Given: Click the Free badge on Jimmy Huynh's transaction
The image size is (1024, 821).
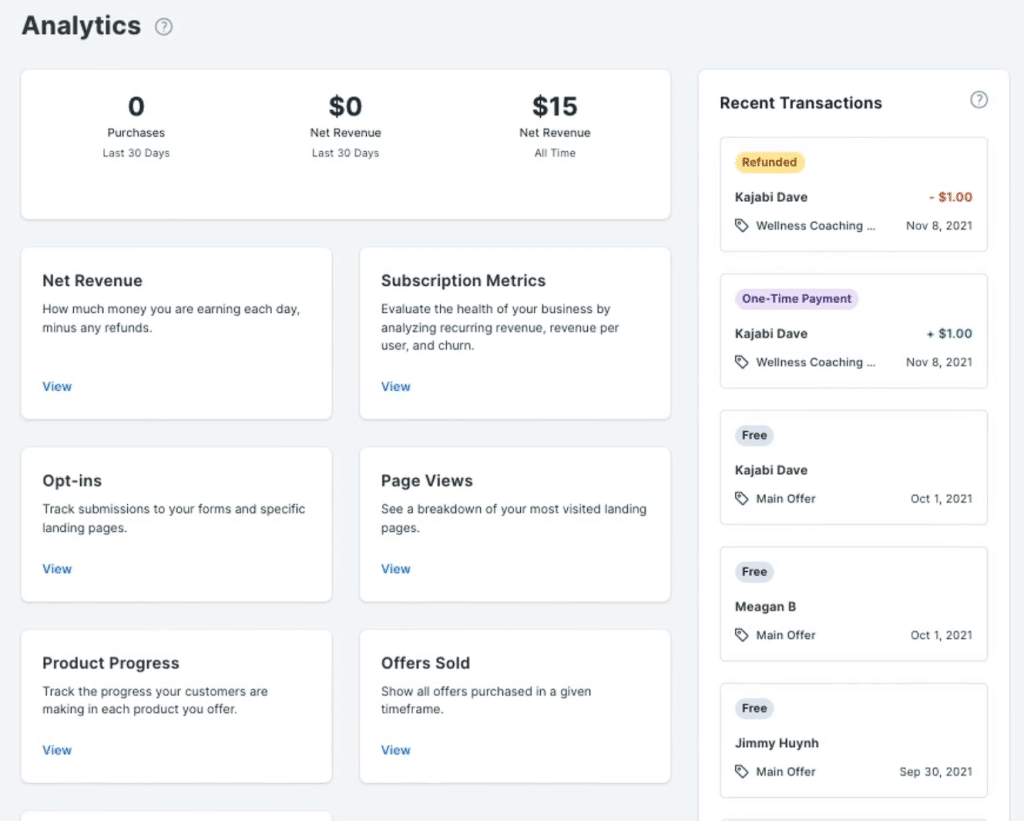Looking at the screenshot, I should [x=754, y=708].
